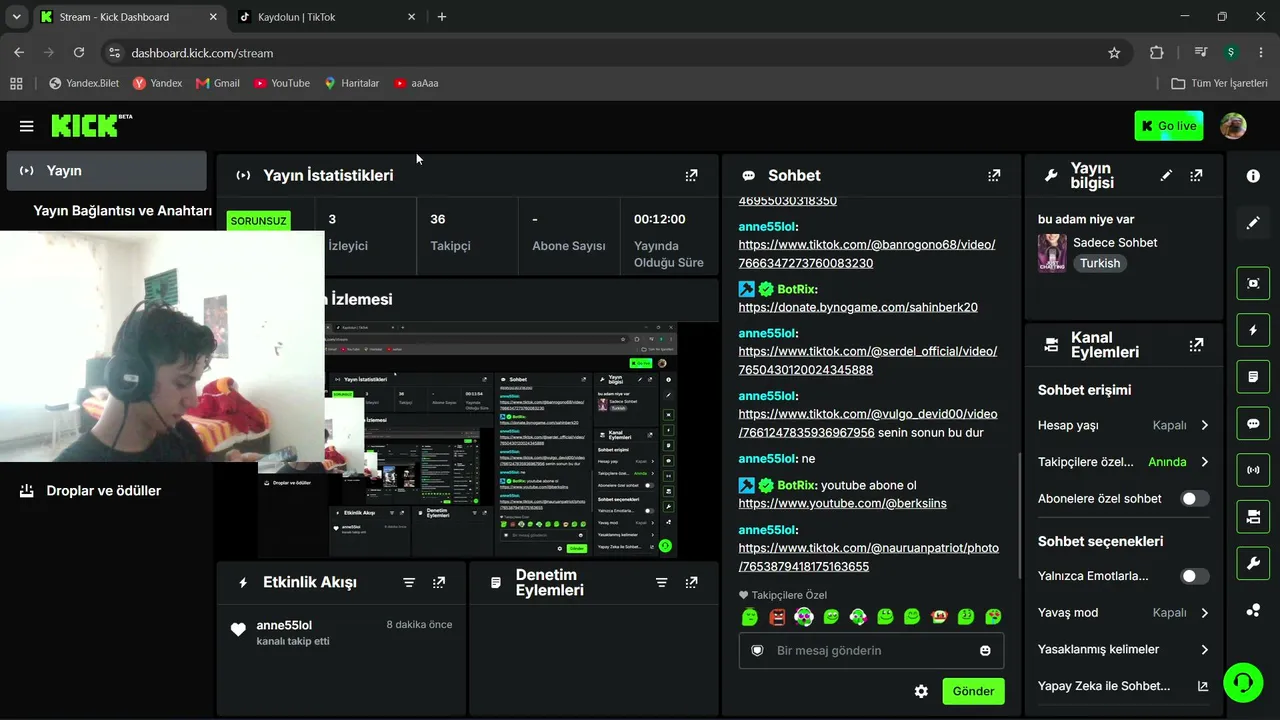
Task: Click the Go live button
Action: pyautogui.click(x=1169, y=126)
